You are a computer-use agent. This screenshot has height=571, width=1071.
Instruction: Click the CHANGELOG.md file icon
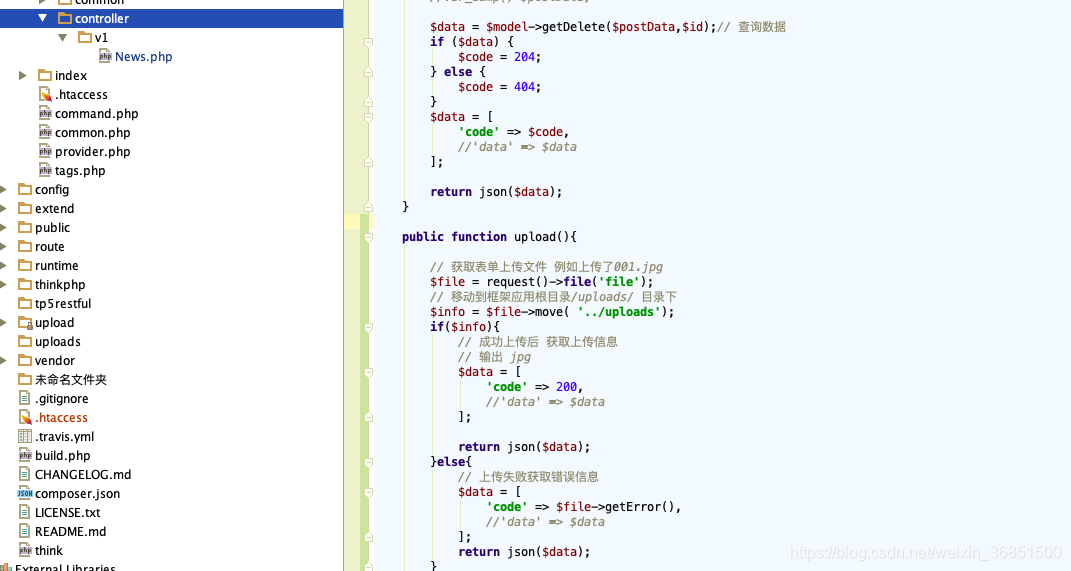point(25,474)
